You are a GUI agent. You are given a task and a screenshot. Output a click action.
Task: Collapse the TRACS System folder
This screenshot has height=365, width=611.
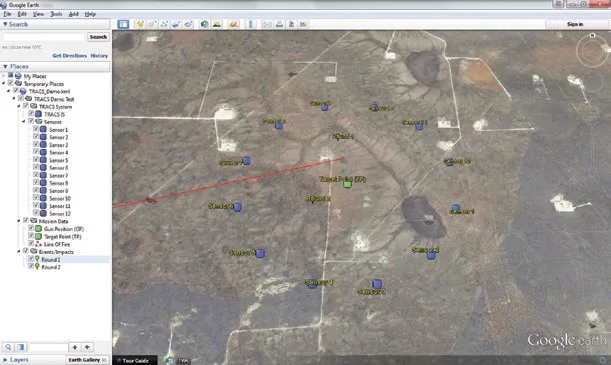tap(19, 106)
